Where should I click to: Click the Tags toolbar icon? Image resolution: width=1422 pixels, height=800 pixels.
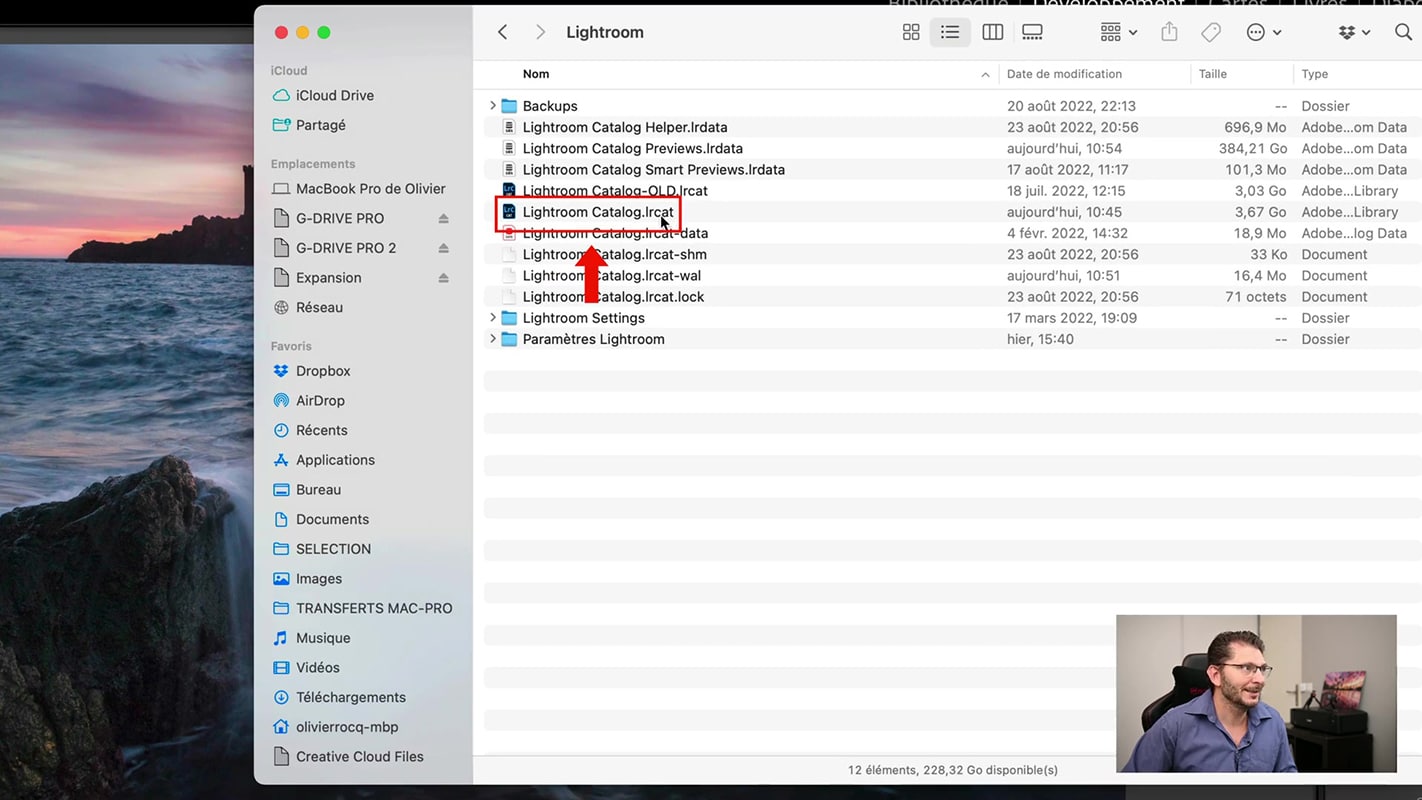click(x=1211, y=32)
